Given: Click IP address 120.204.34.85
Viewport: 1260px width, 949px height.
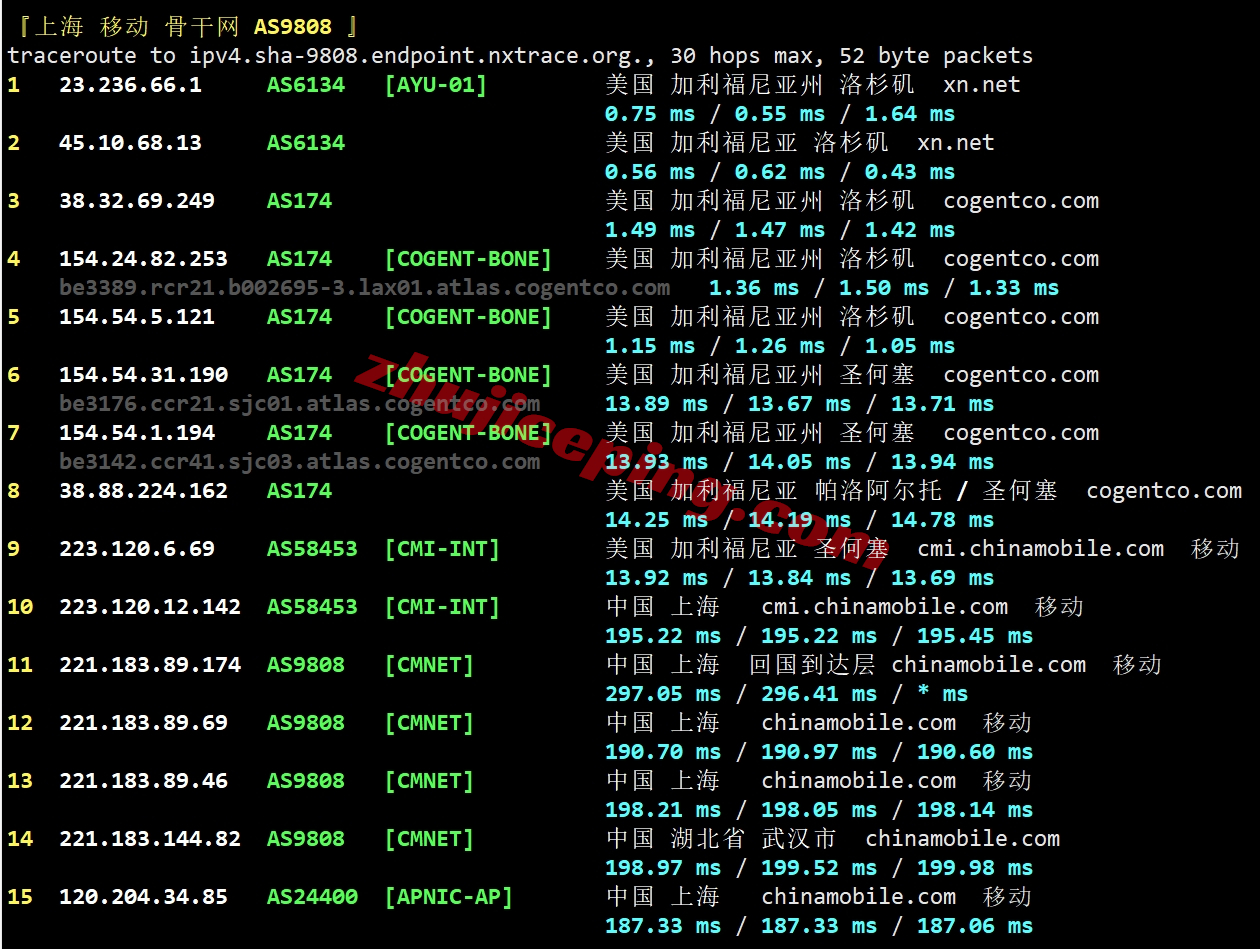Looking at the screenshot, I should click(x=143, y=896).
